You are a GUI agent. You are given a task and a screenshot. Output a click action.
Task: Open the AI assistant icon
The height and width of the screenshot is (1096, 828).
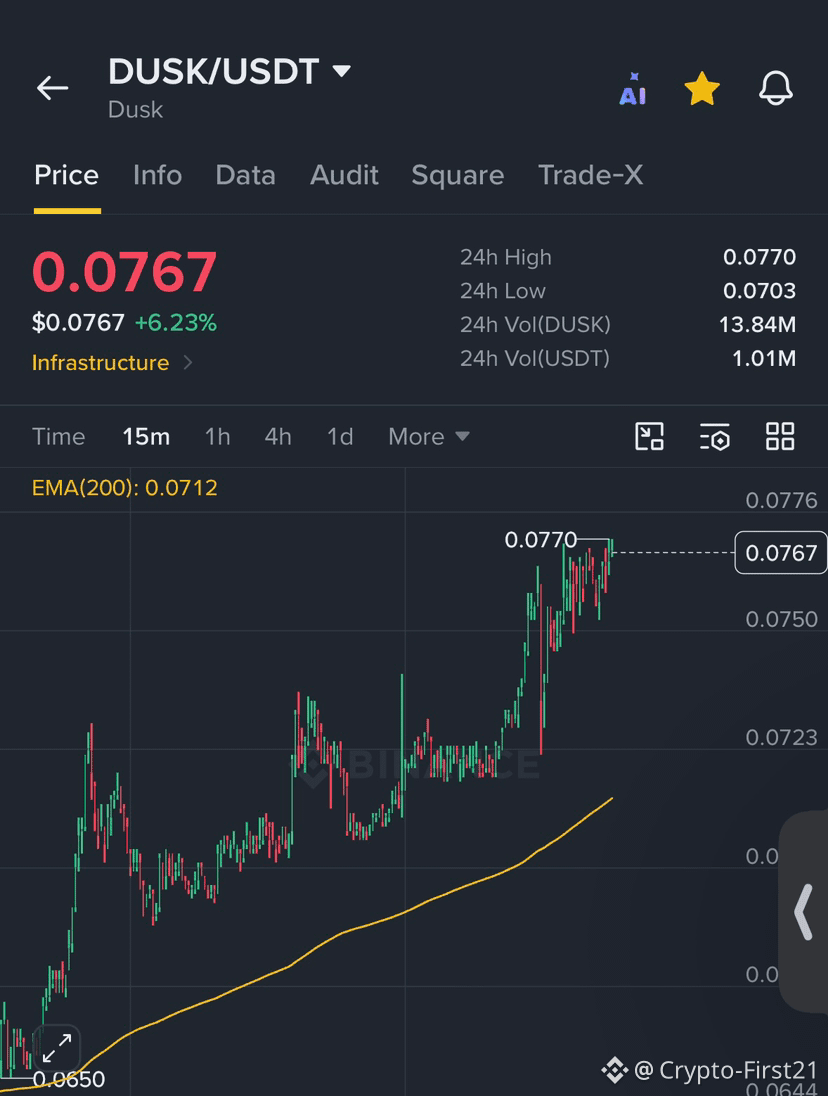[632, 89]
